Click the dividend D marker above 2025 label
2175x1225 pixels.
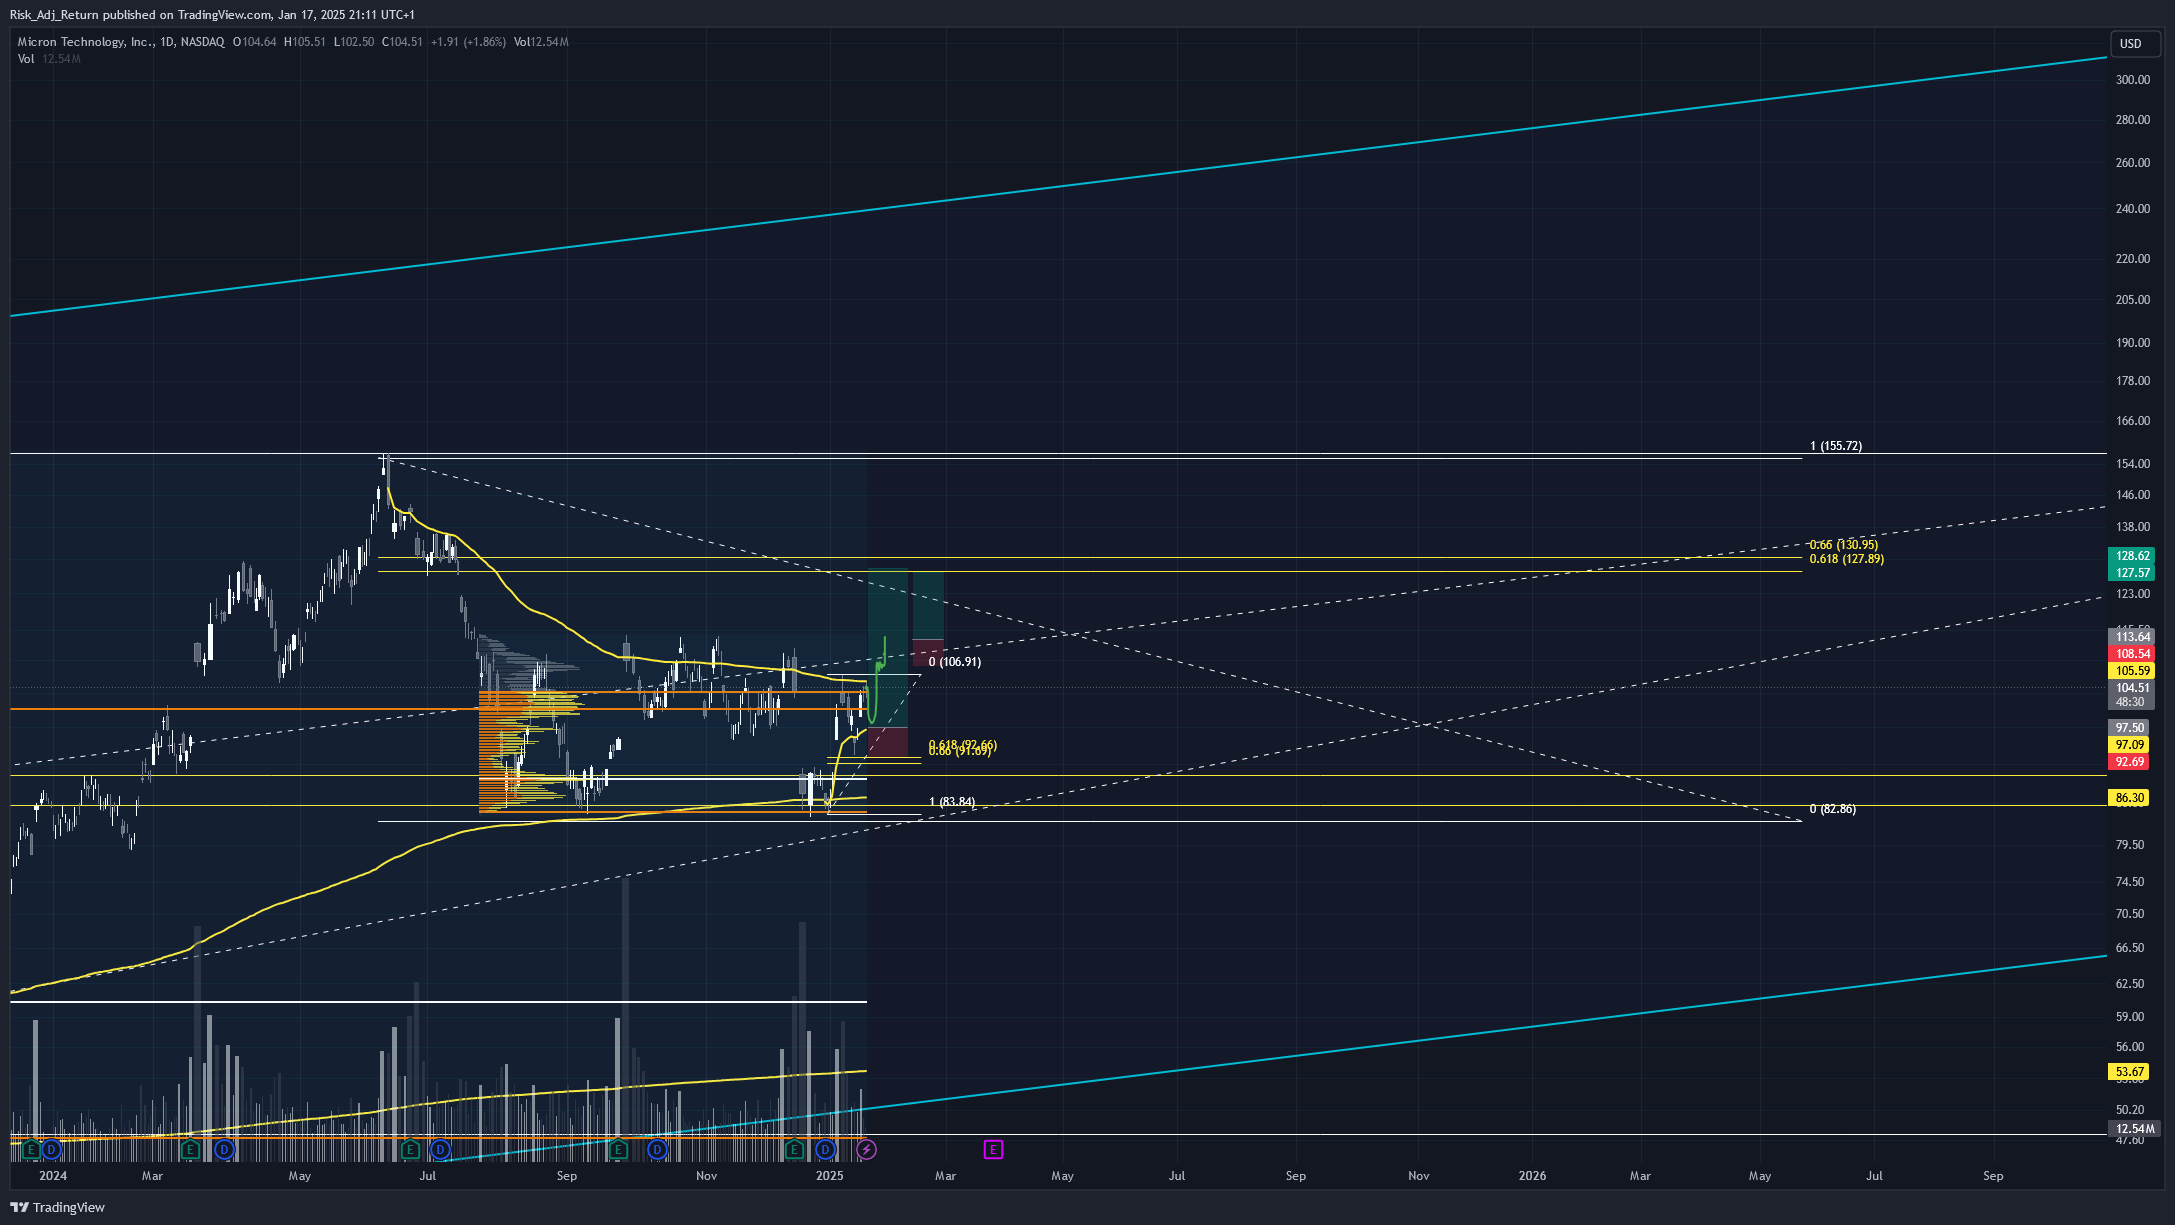pos(825,1150)
